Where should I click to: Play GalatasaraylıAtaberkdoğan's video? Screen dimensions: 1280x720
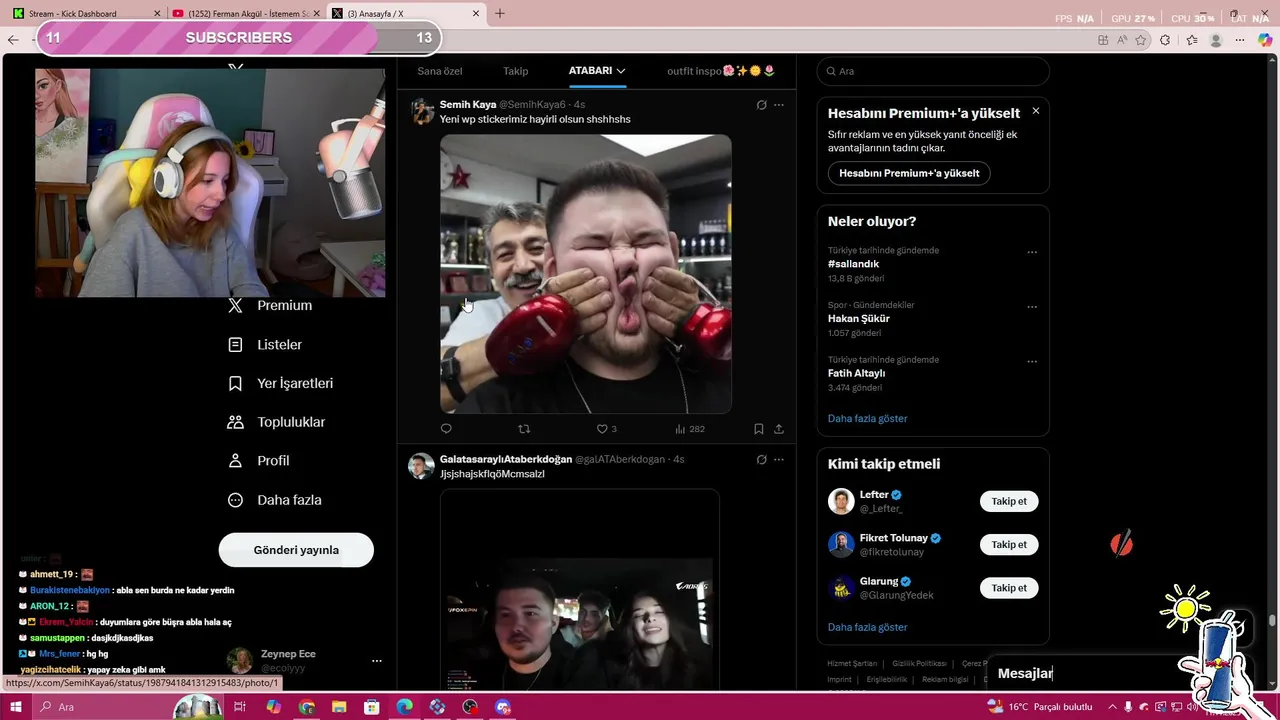(x=579, y=589)
